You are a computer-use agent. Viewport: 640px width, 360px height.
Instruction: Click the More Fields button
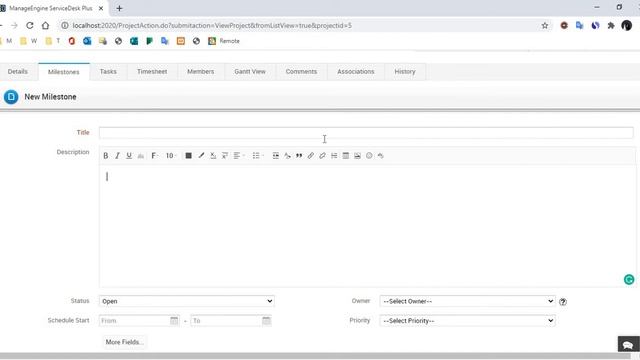(x=124, y=342)
